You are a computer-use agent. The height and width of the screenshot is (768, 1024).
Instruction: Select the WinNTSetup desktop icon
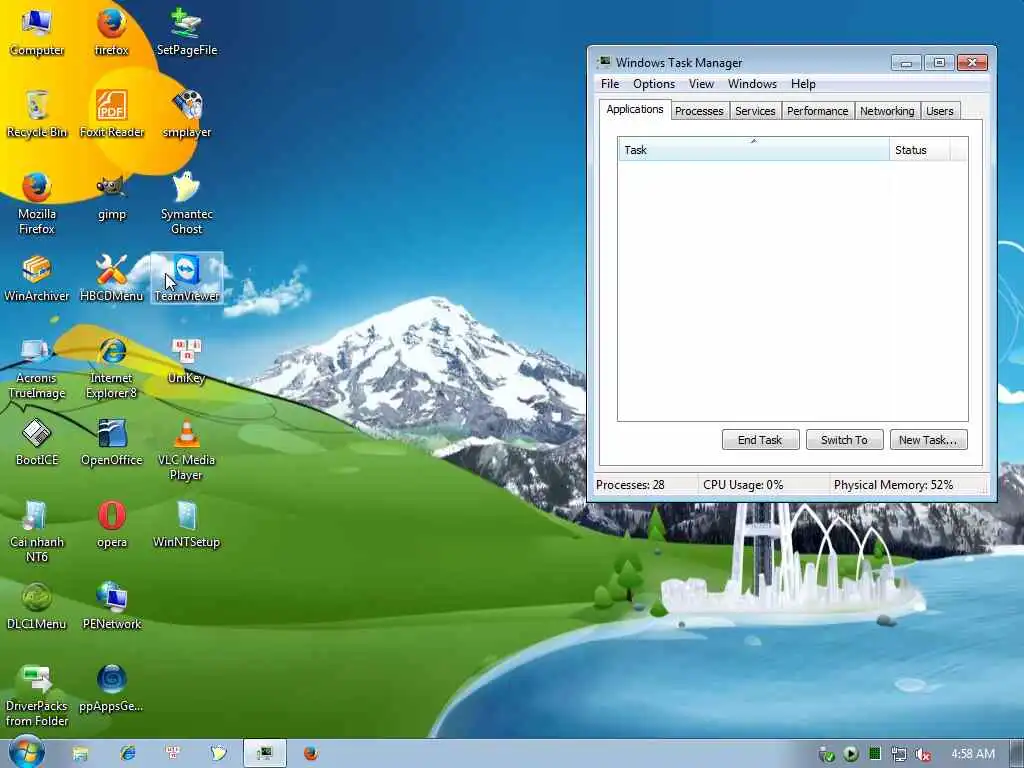click(x=187, y=524)
